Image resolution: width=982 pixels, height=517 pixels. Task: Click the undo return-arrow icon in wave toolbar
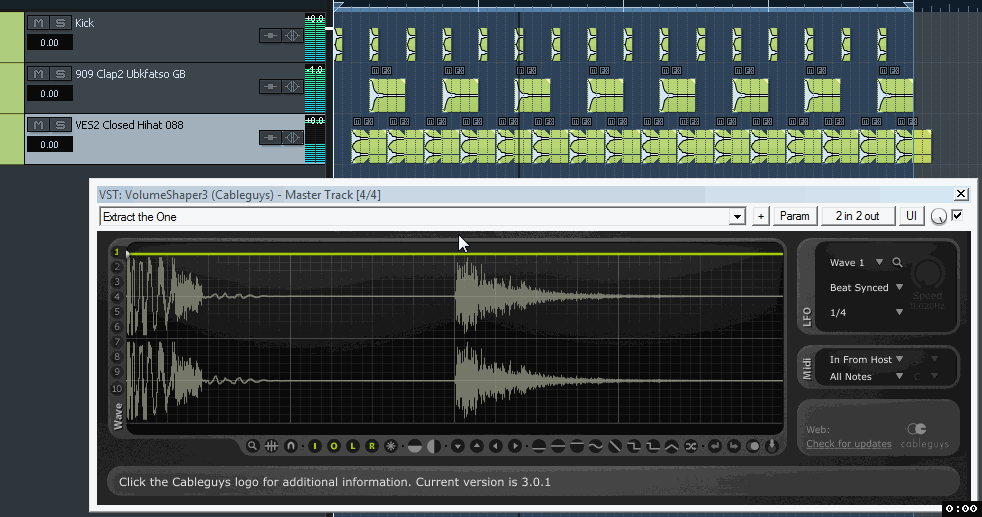coord(715,446)
